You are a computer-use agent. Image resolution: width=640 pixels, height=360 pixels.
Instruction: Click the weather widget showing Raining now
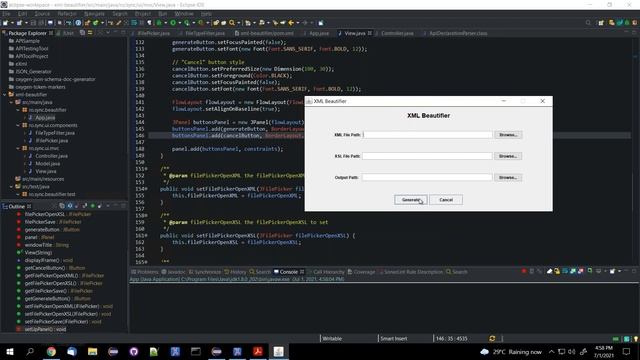(x=511, y=351)
